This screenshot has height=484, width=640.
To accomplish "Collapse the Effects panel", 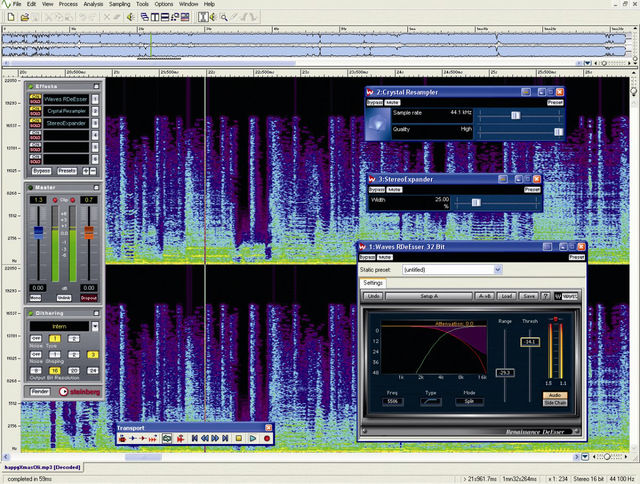I will (x=96, y=87).
